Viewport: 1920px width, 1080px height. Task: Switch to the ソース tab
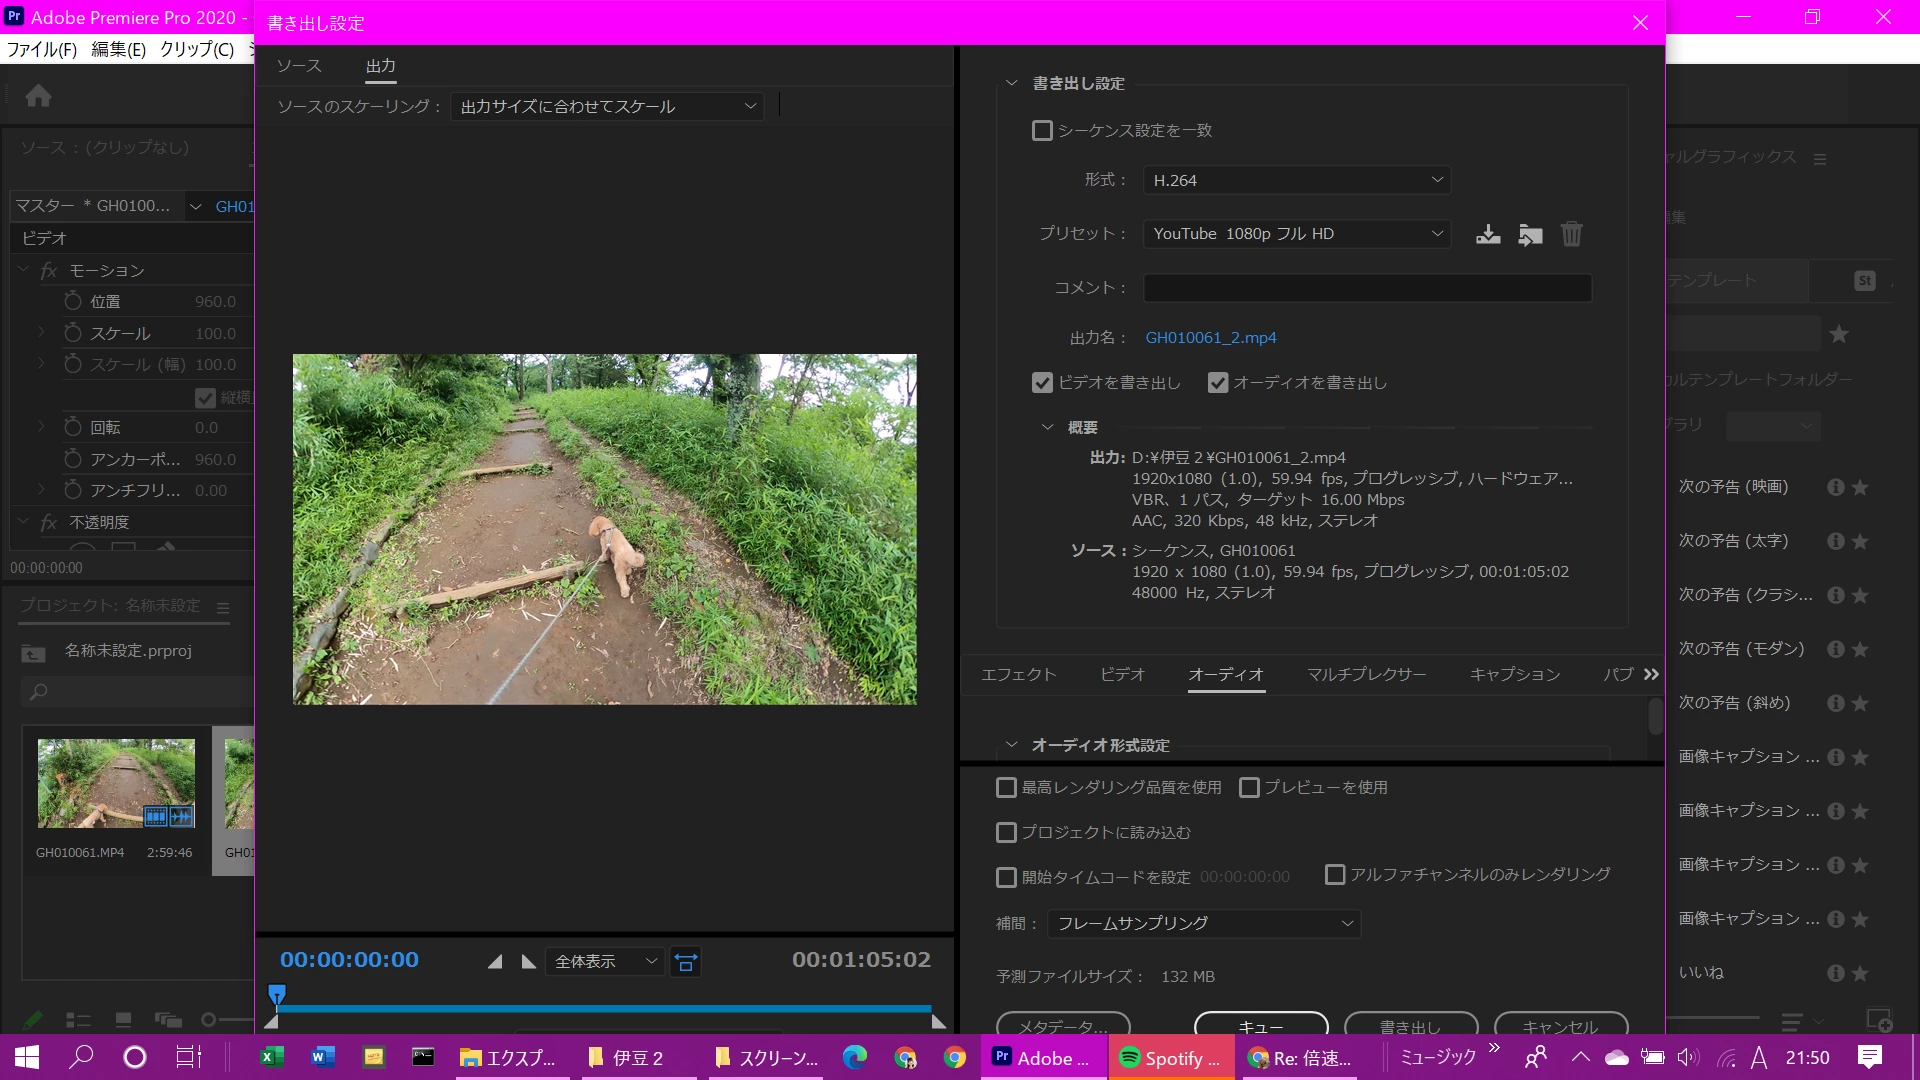tap(299, 66)
